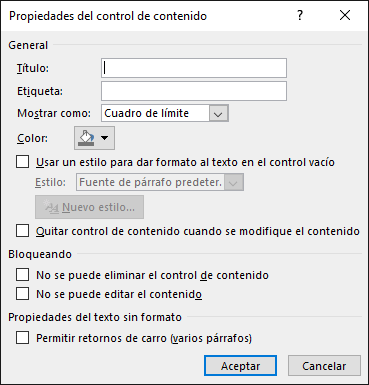Open the Estilo dropdown list

(x=234, y=182)
